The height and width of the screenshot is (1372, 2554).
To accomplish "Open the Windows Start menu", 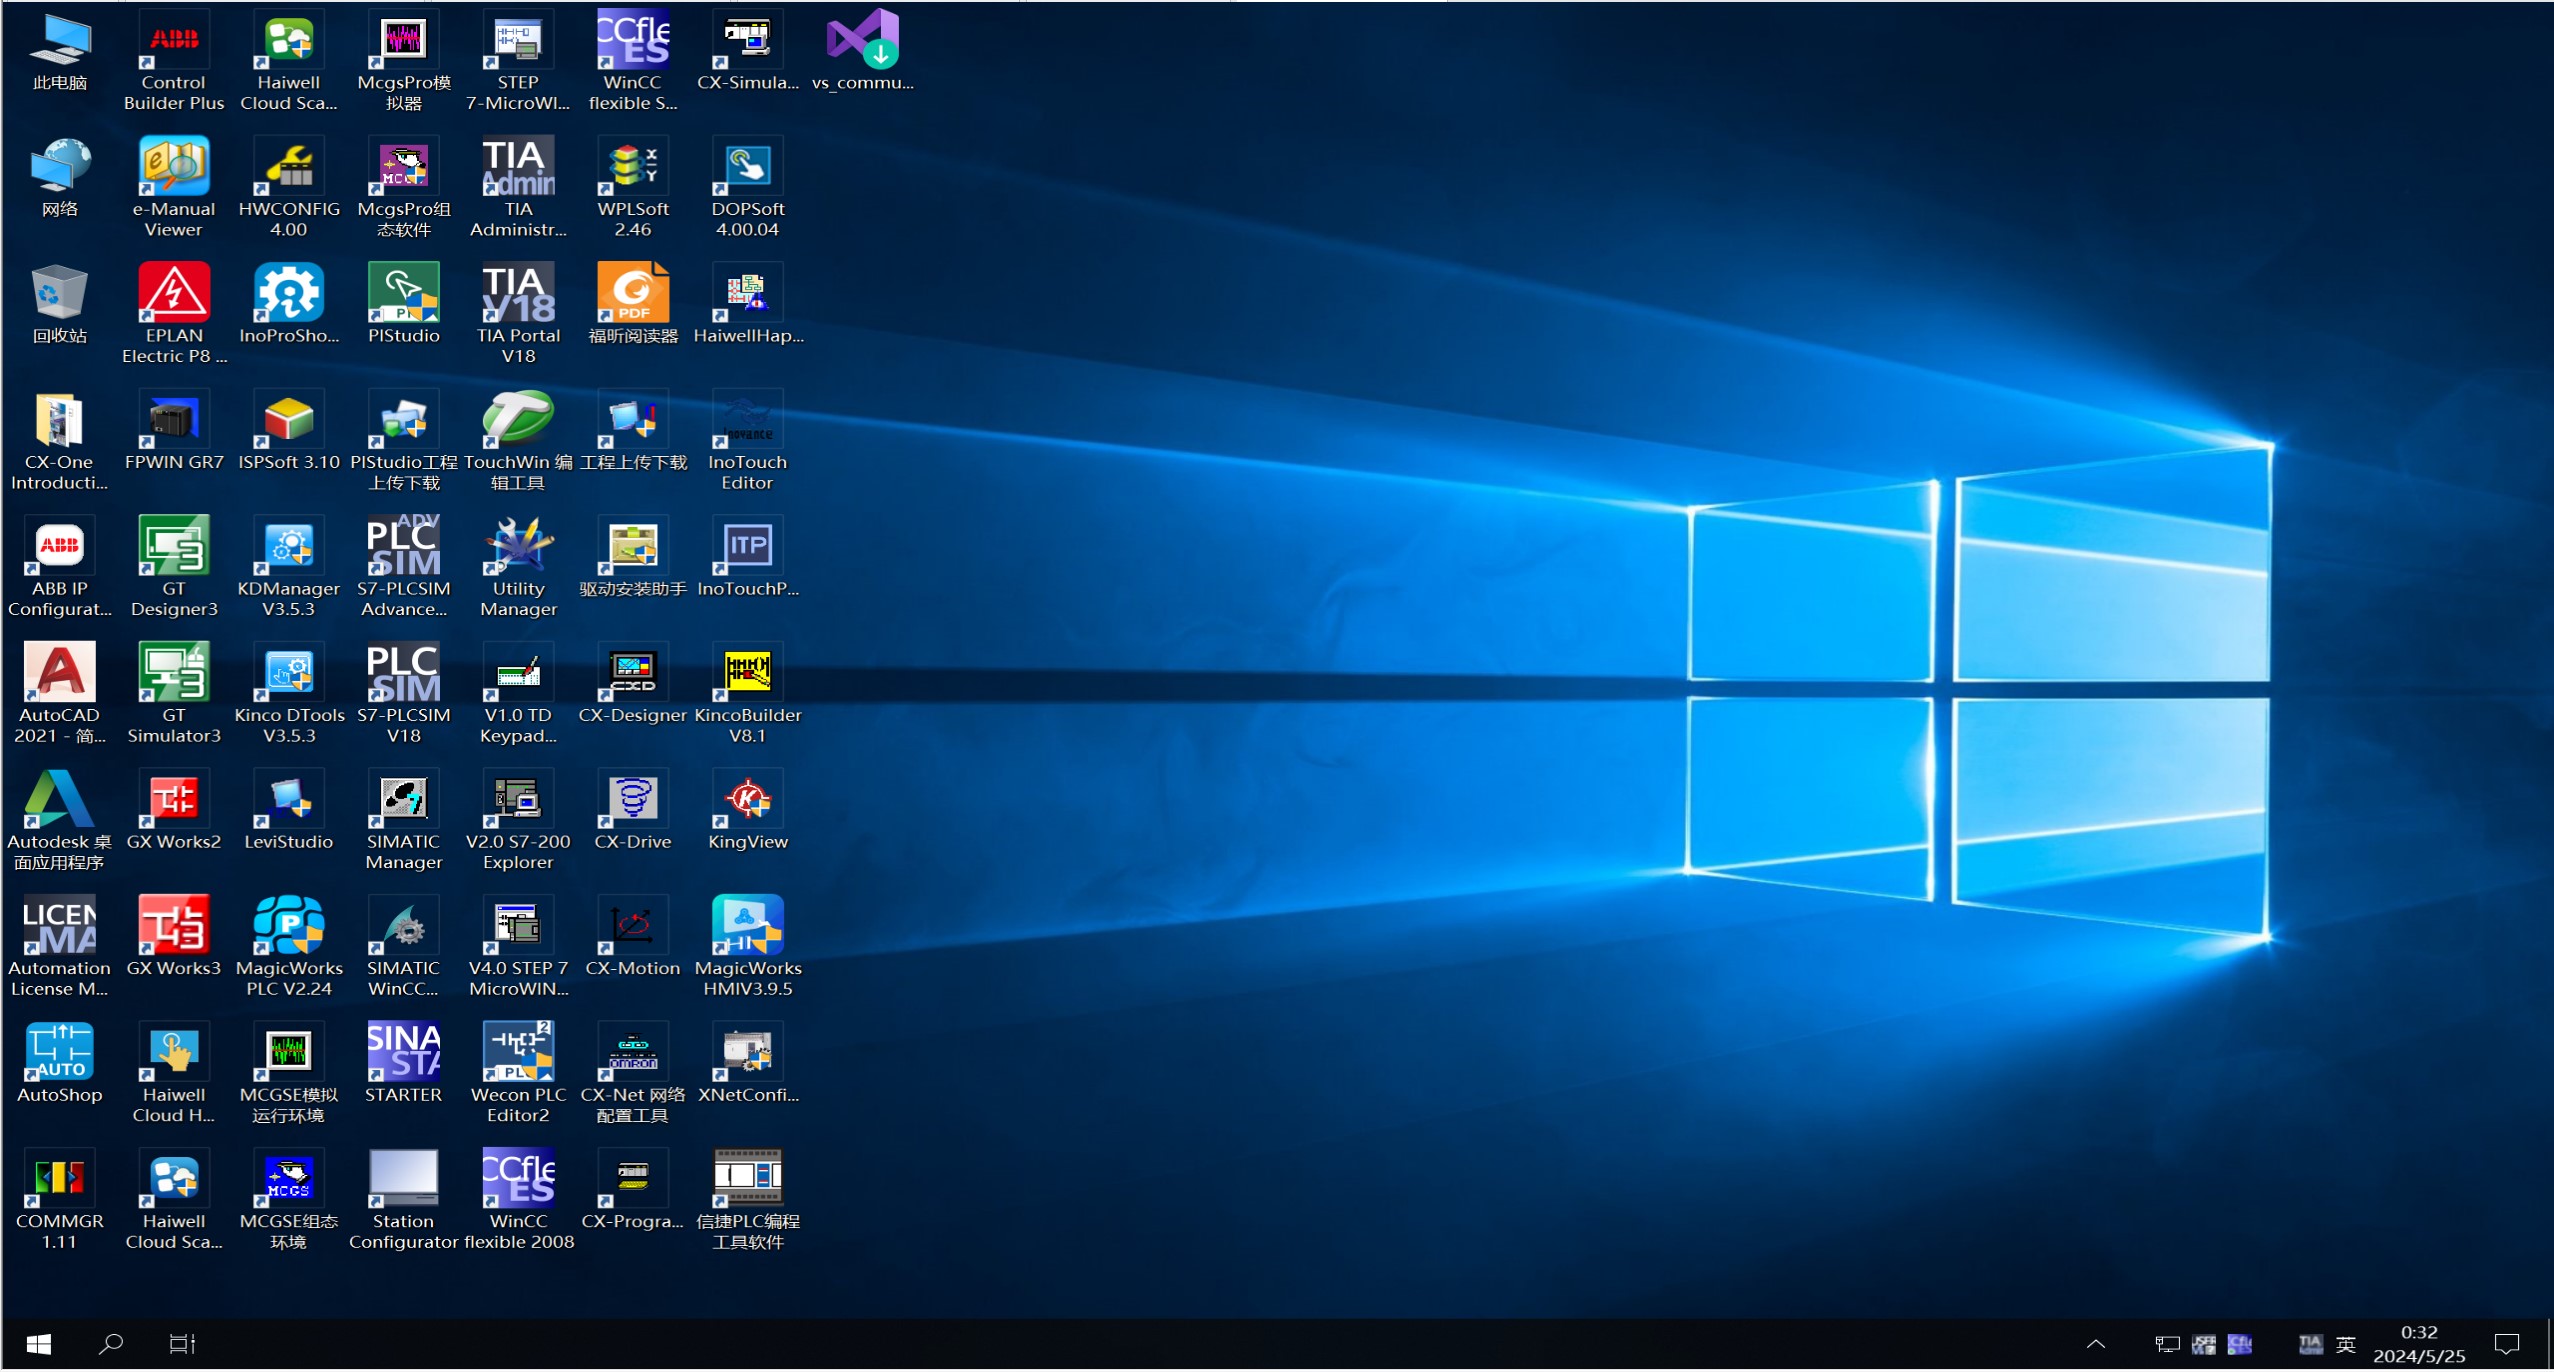I will tap(38, 1344).
